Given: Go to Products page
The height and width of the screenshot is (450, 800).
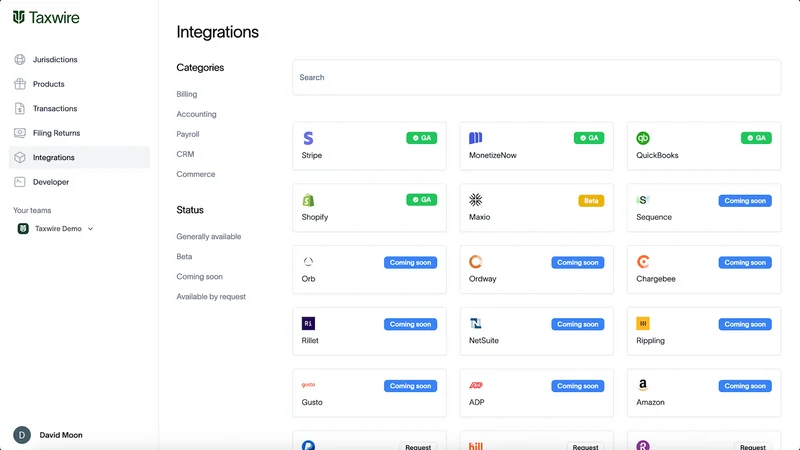Looking at the screenshot, I should pyautogui.click(x=79, y=84).
